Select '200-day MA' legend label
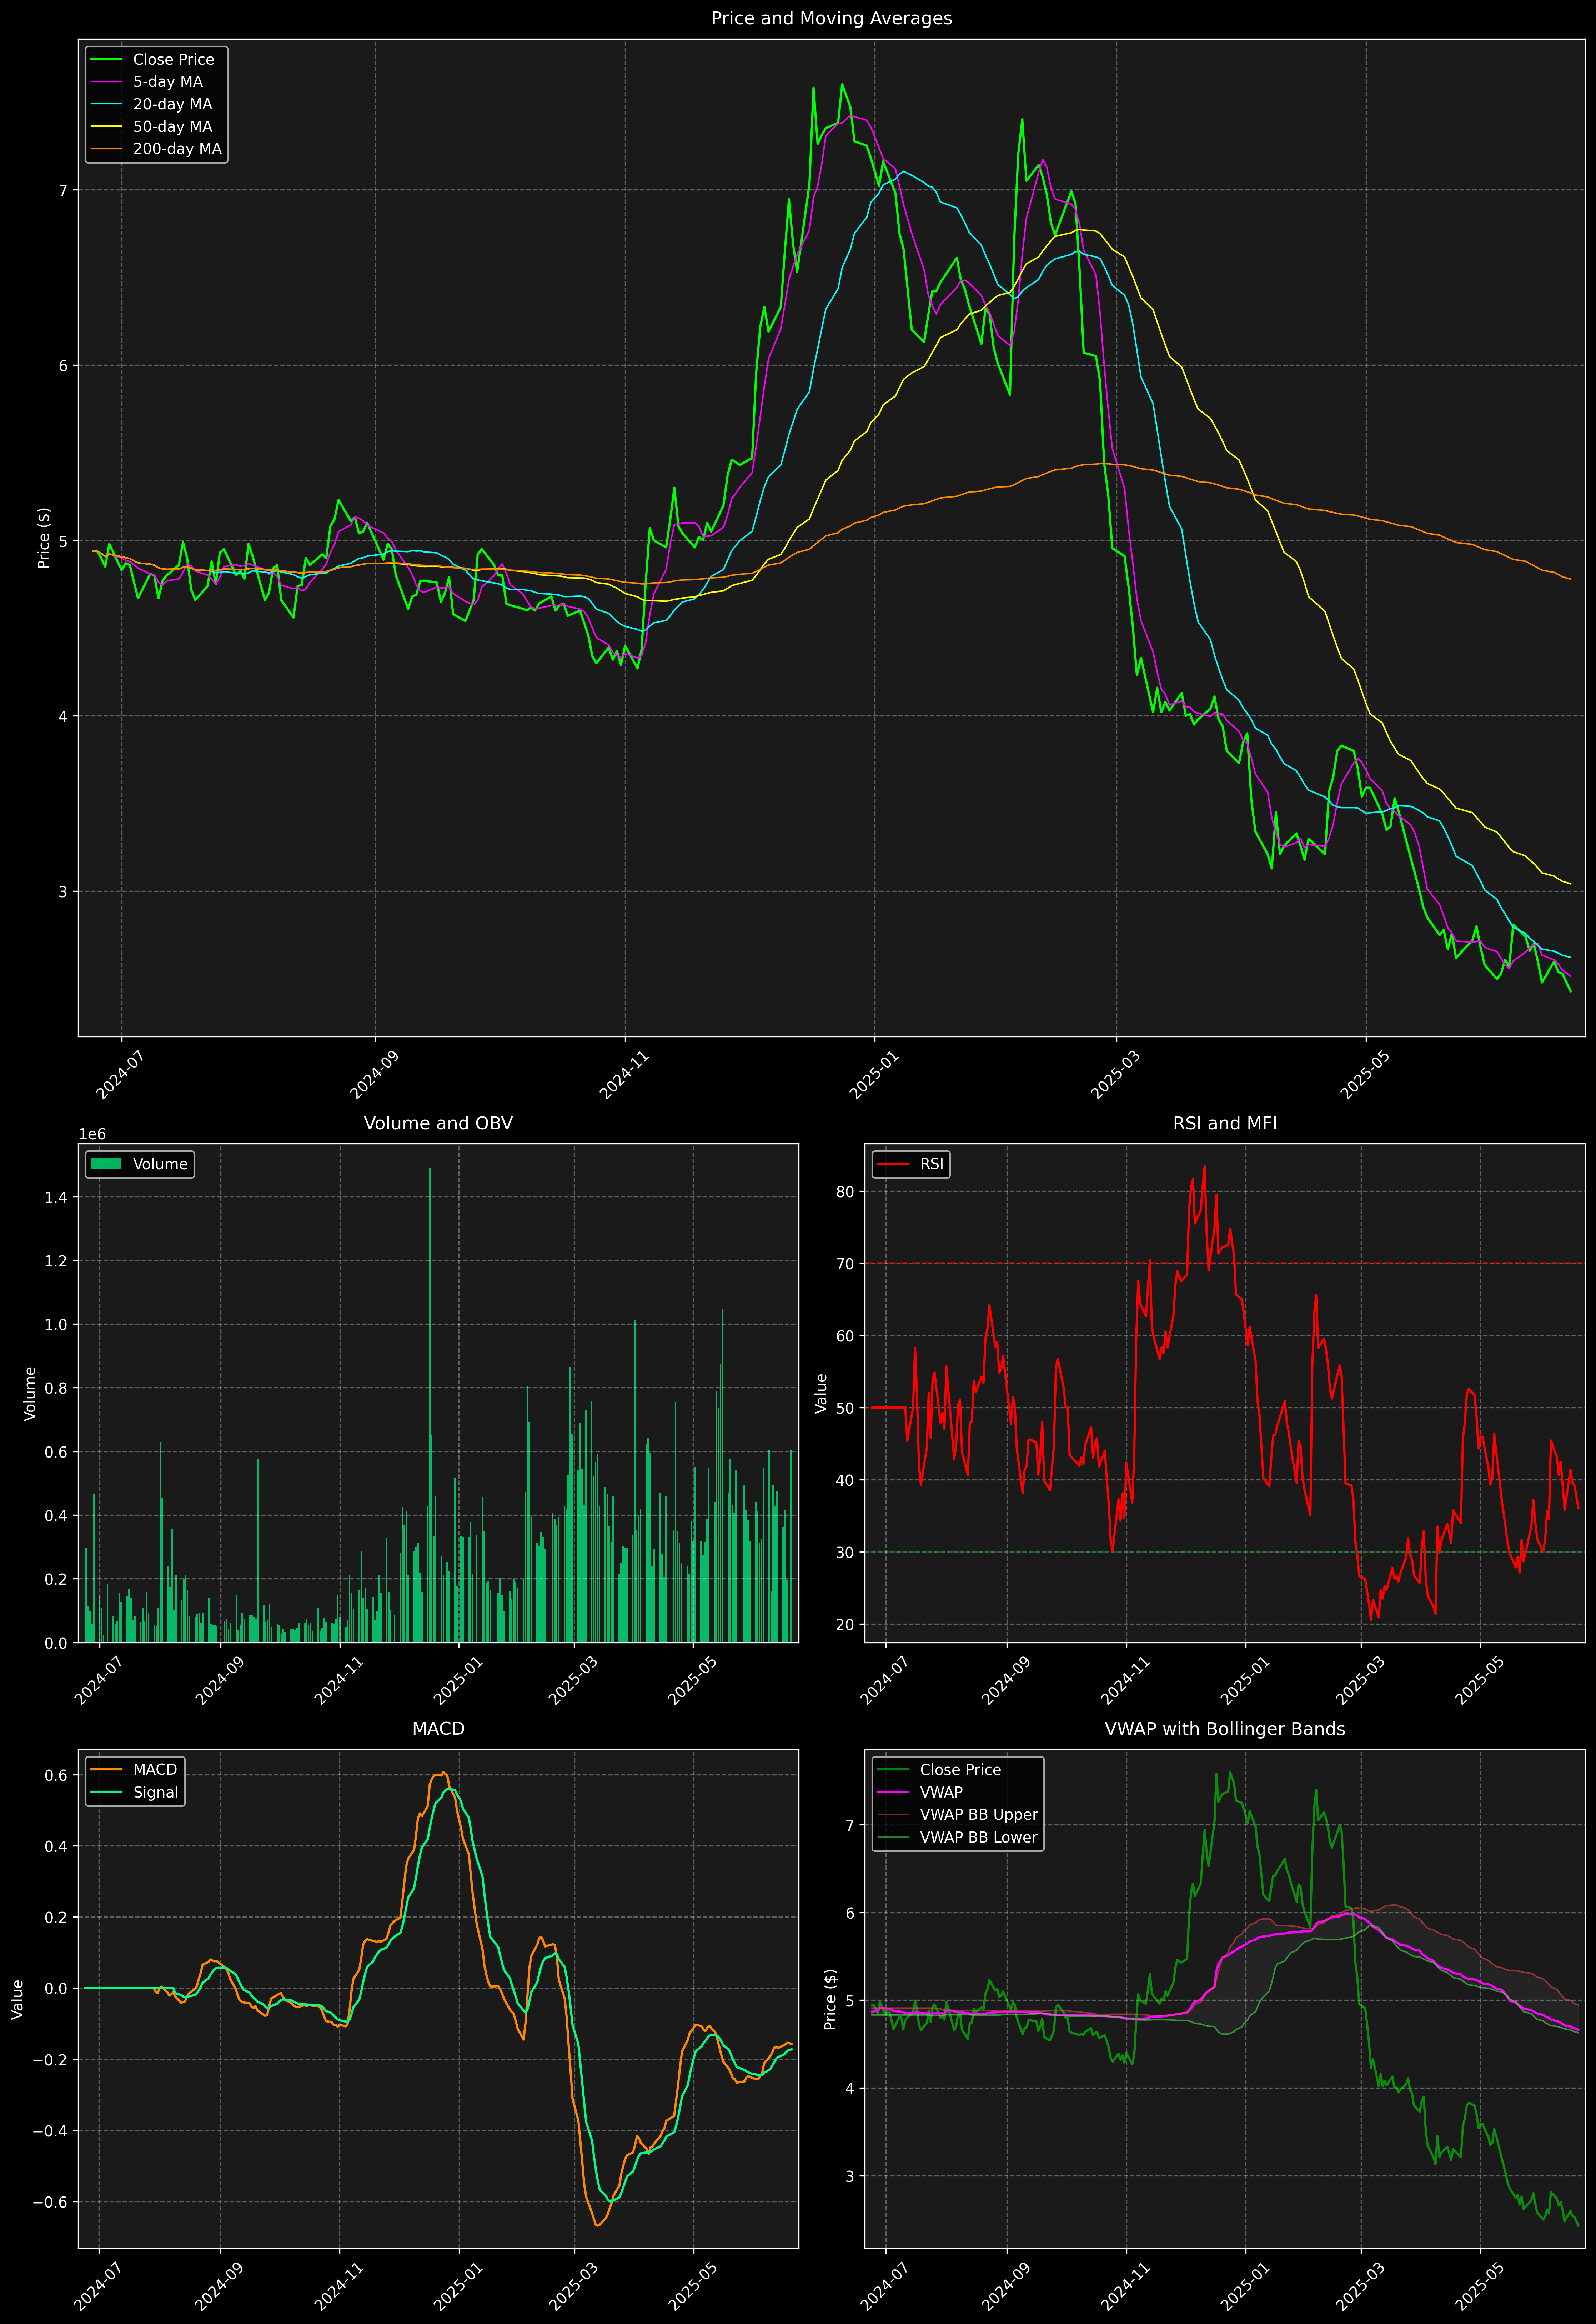The height and width of the screenshot is (2324, 1596). pos(177,149)
